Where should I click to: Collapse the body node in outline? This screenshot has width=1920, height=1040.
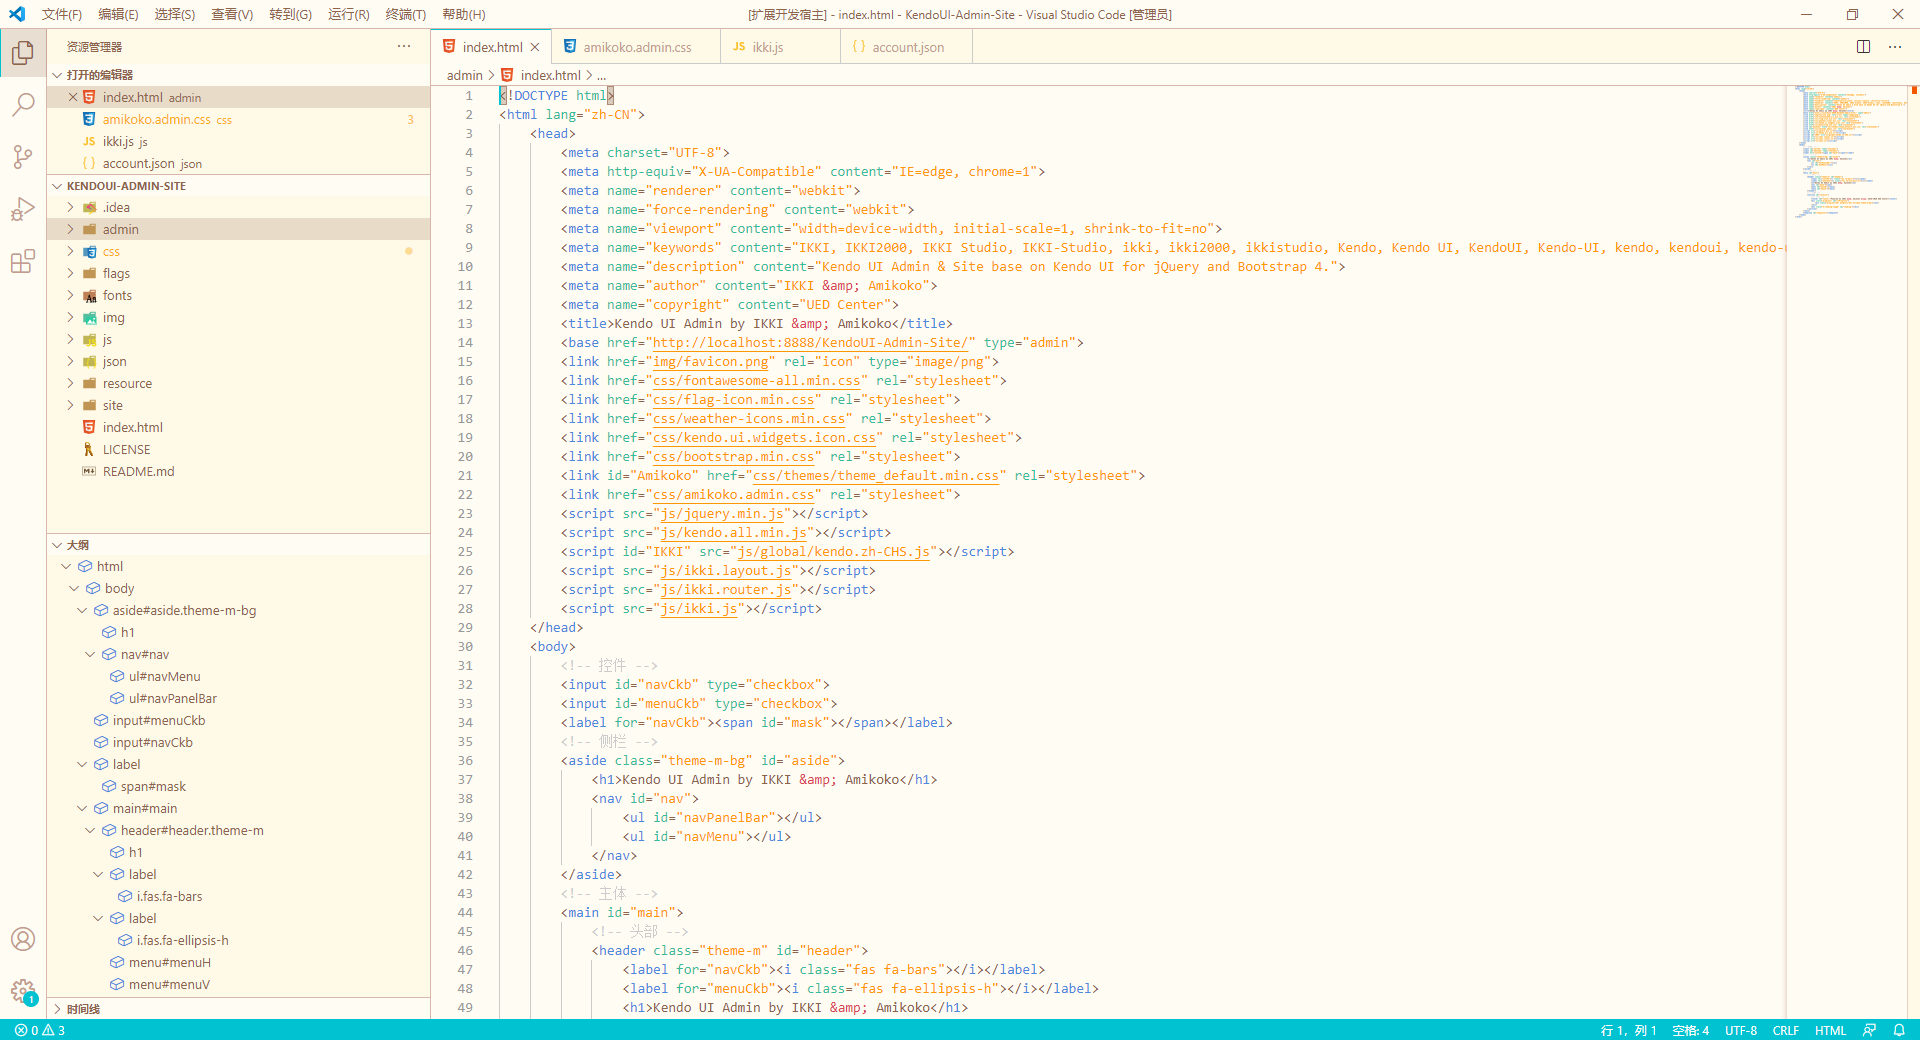pyautogui.click(x=74, y=589)
